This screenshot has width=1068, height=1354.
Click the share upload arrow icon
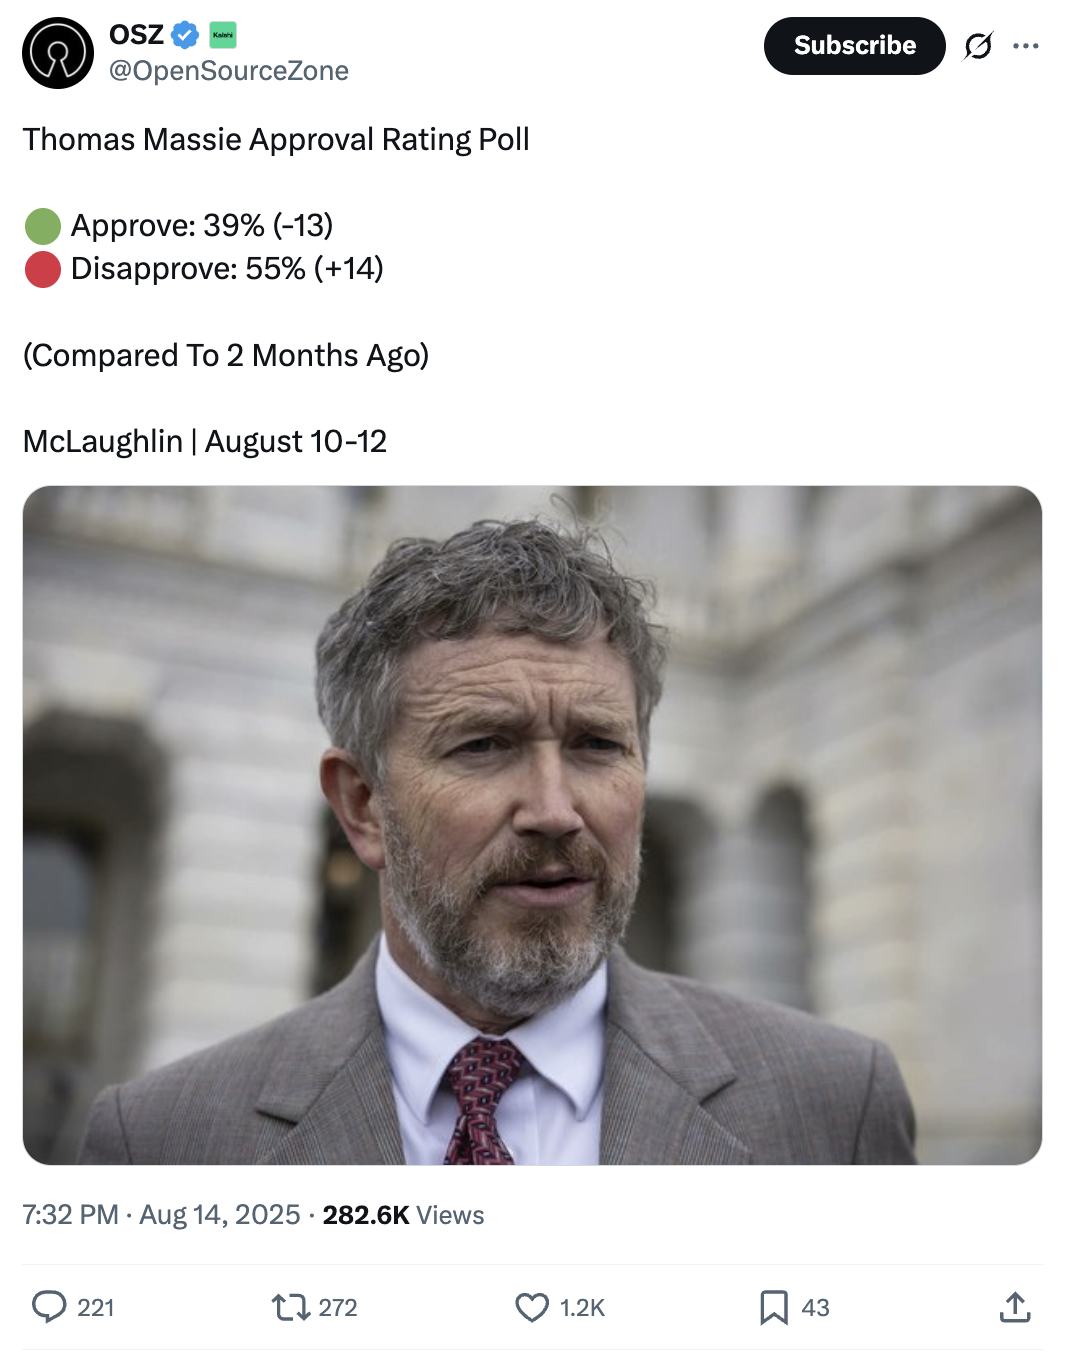pos(1015,1307)
